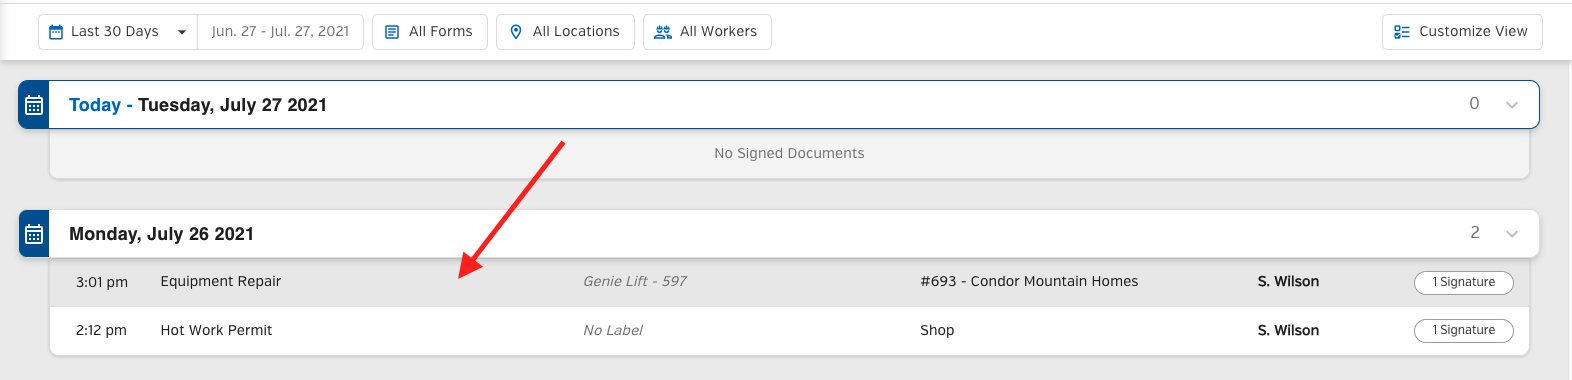Click the Jun. 27 - Jul. 27, 2021 date range field

[281, 32]
